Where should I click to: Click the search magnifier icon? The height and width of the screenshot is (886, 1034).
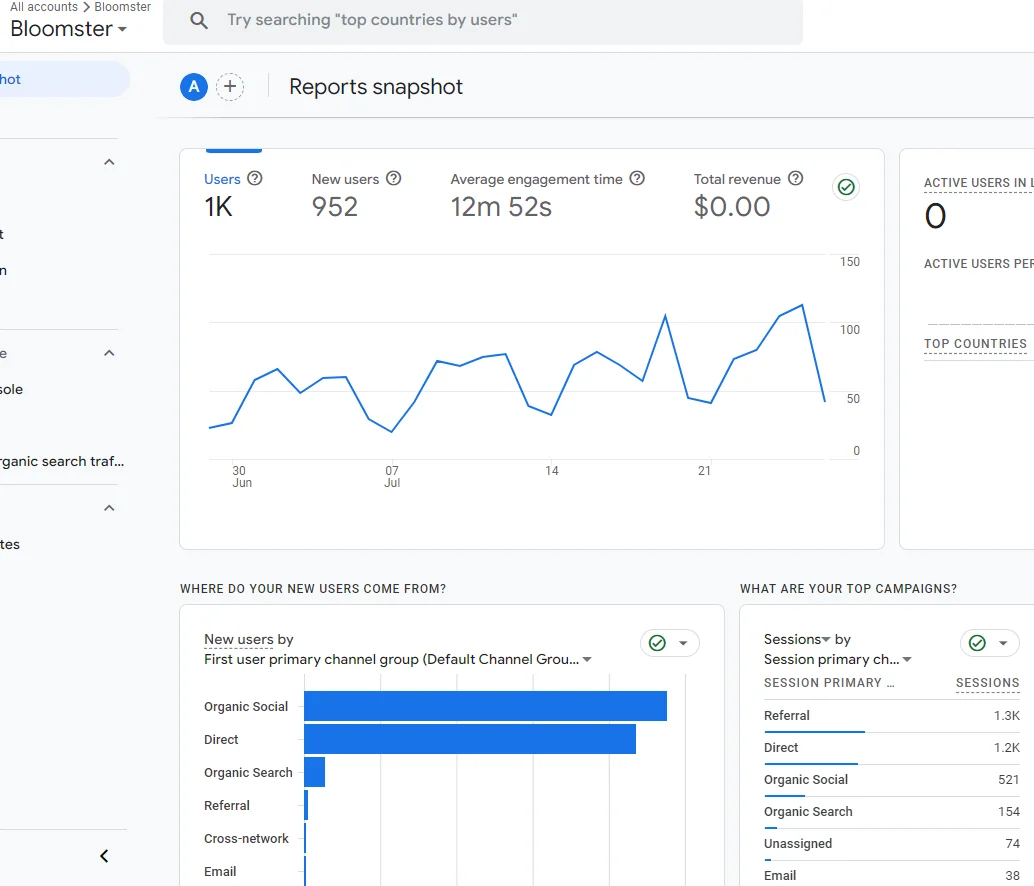(198, 20)
